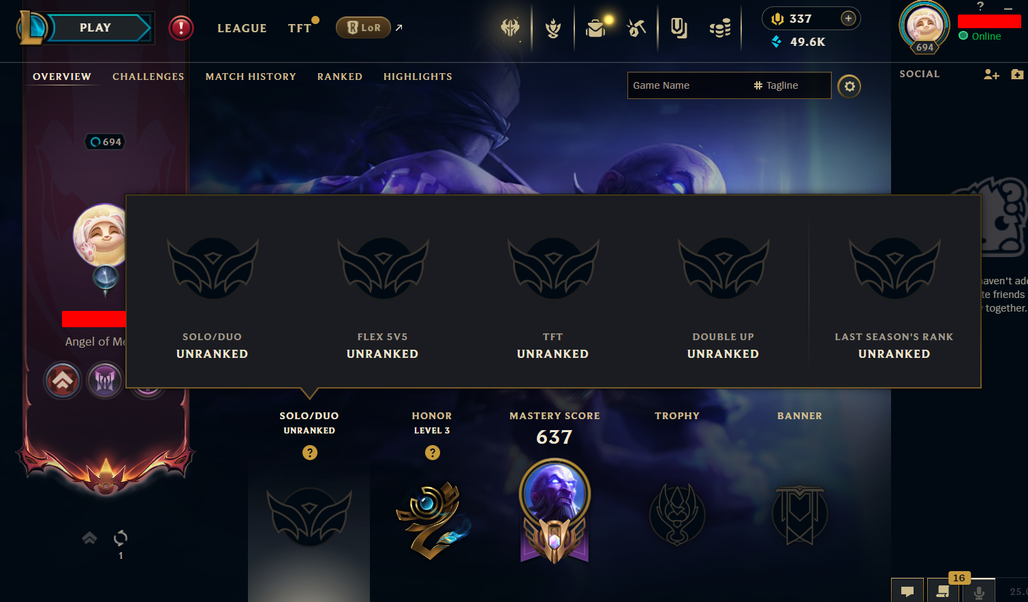This screenshot has width=1028, height=602.
Task: Open the chat bubble icon
Action: (907, 591)
